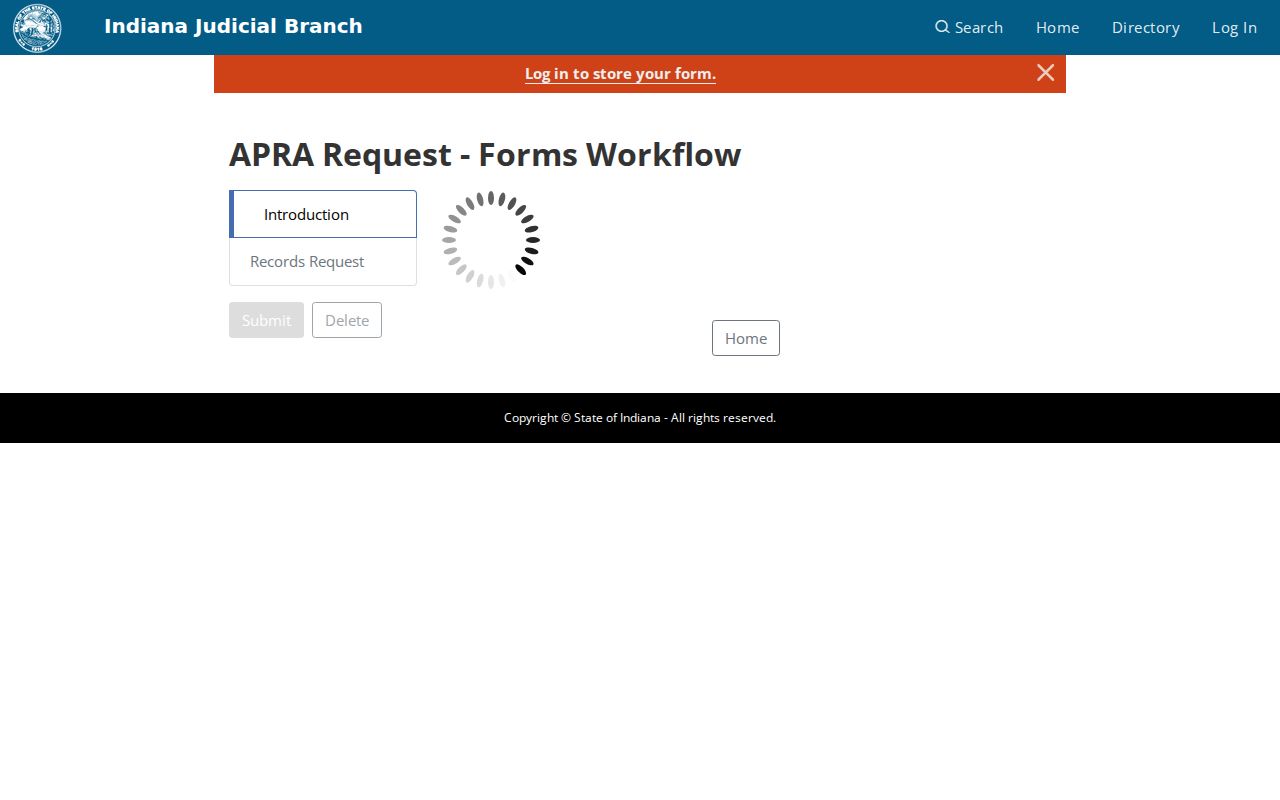Follow the 'Log in to store your form' link
This screenshot has height=800, width=1280.
click(620, 74)
